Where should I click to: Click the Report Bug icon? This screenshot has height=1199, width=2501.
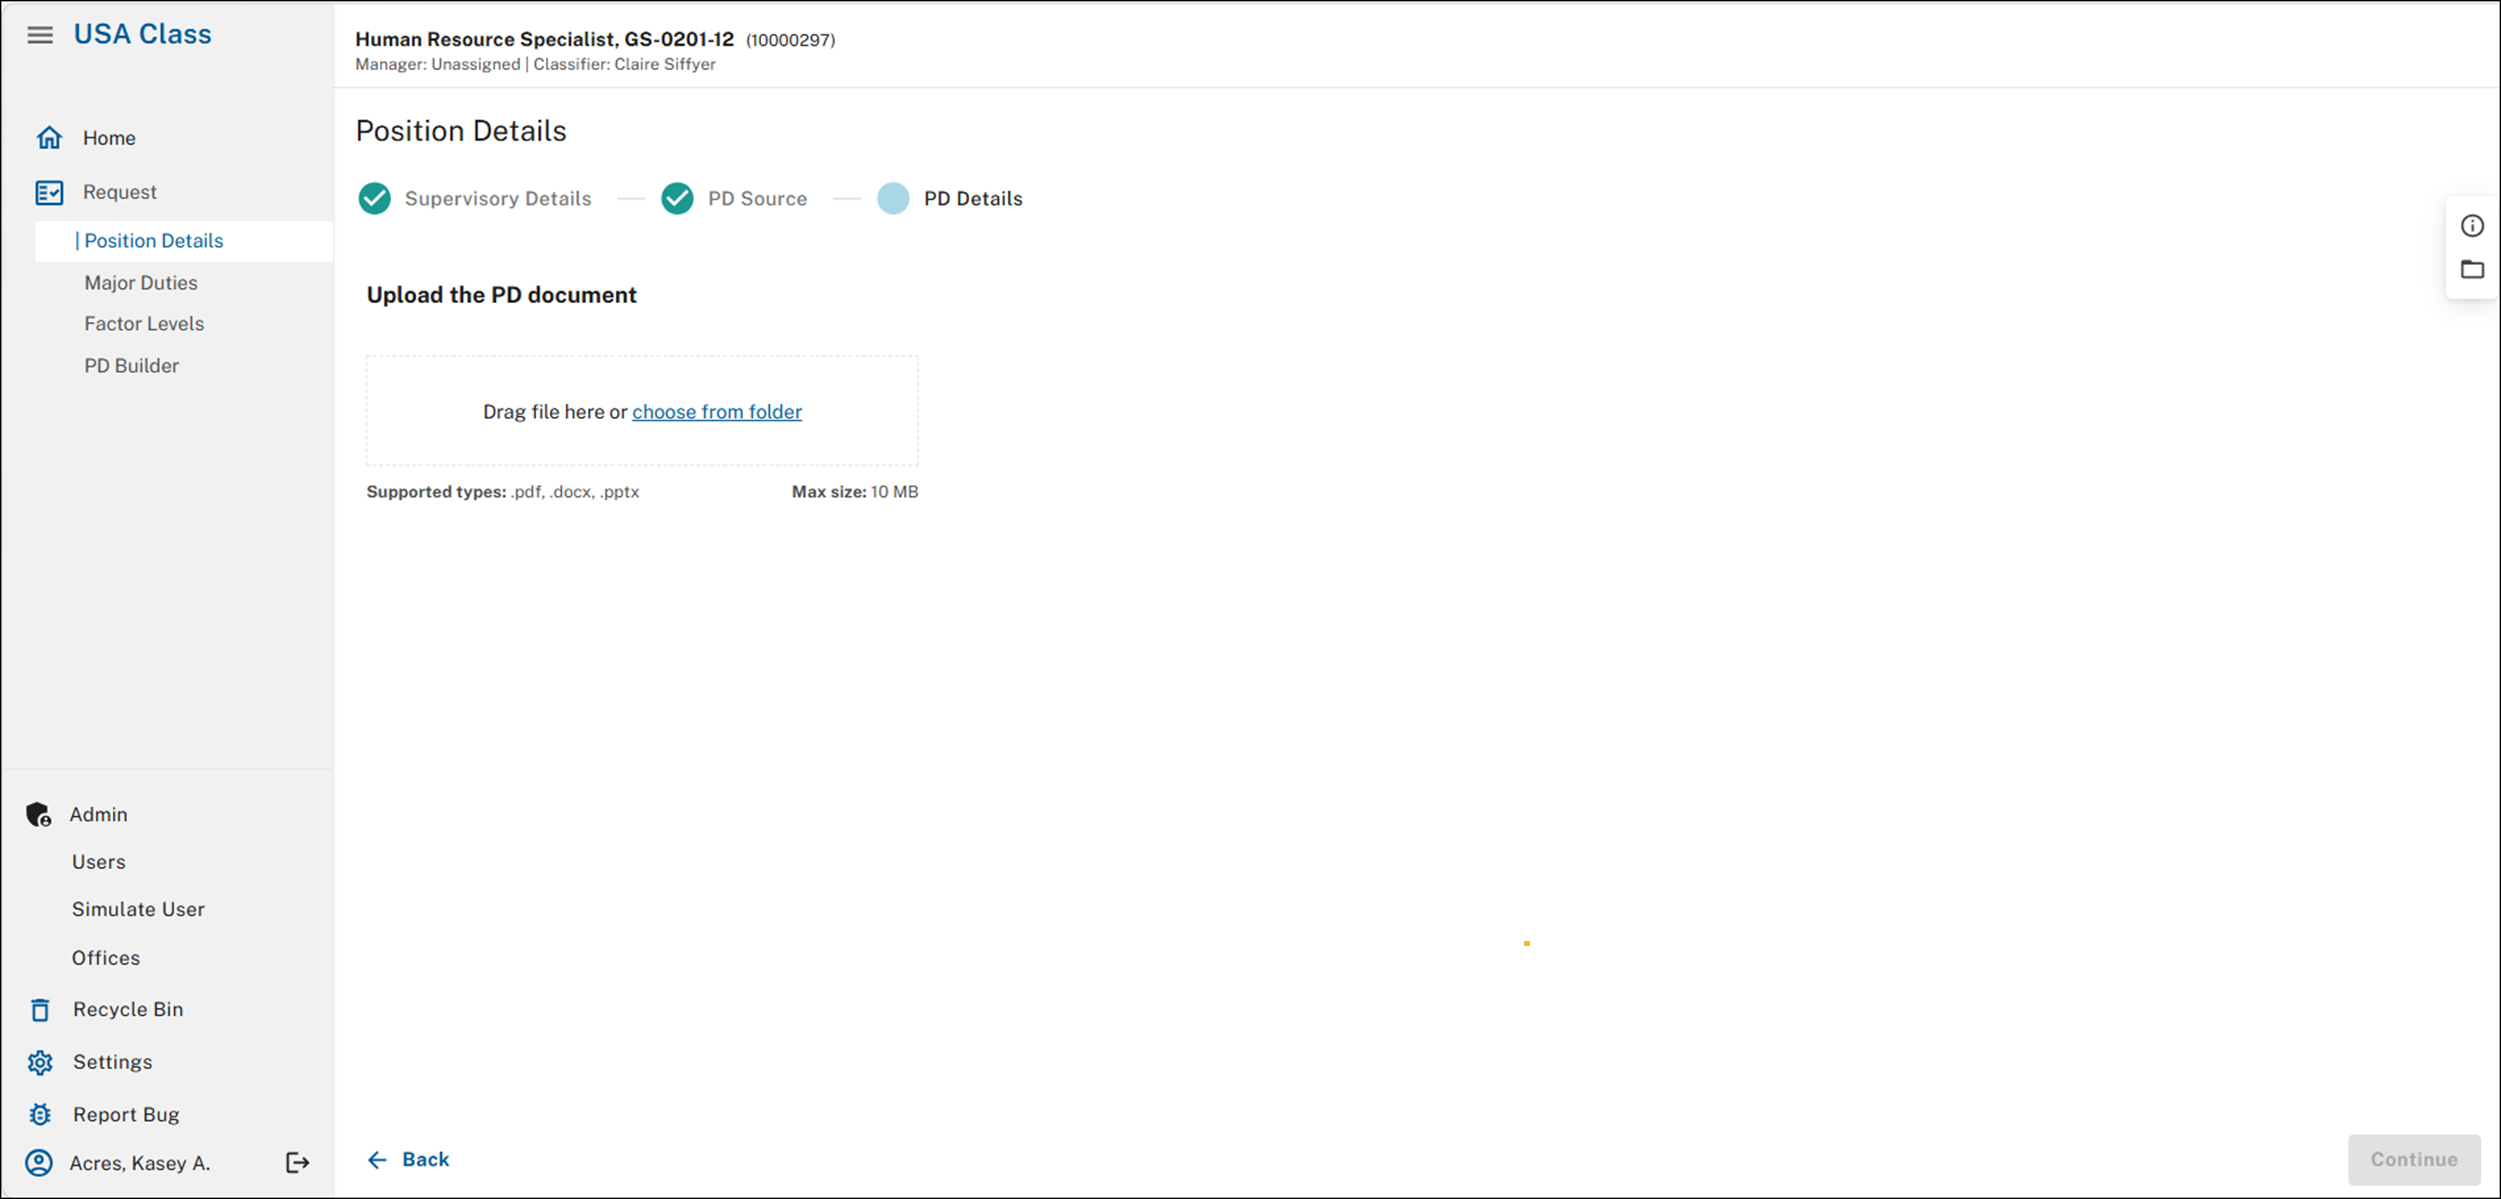pyautogui.click(x=40, y=1114)
